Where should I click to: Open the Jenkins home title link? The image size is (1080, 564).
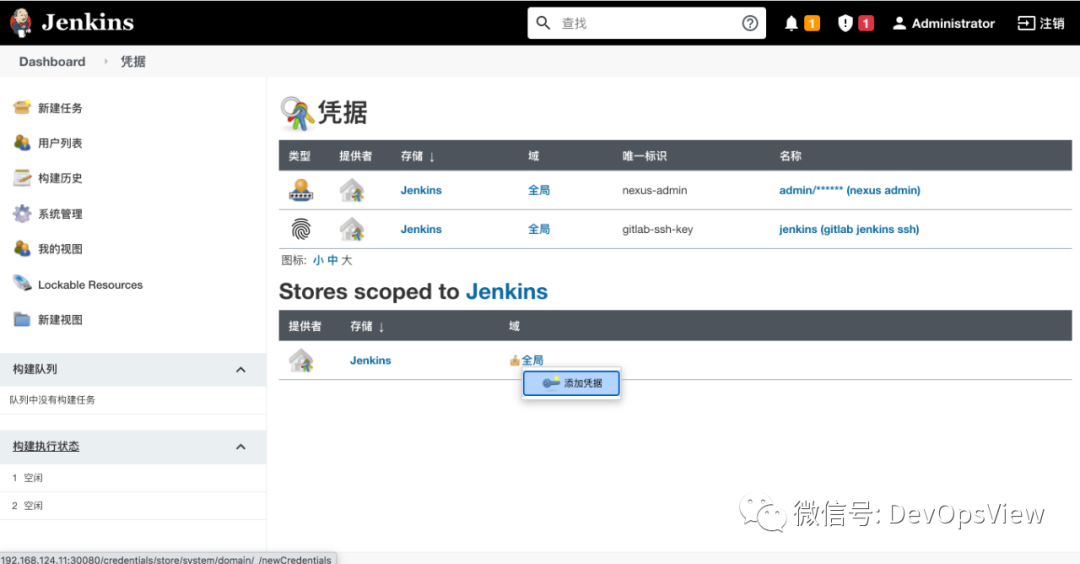click(x=87, y=22)
